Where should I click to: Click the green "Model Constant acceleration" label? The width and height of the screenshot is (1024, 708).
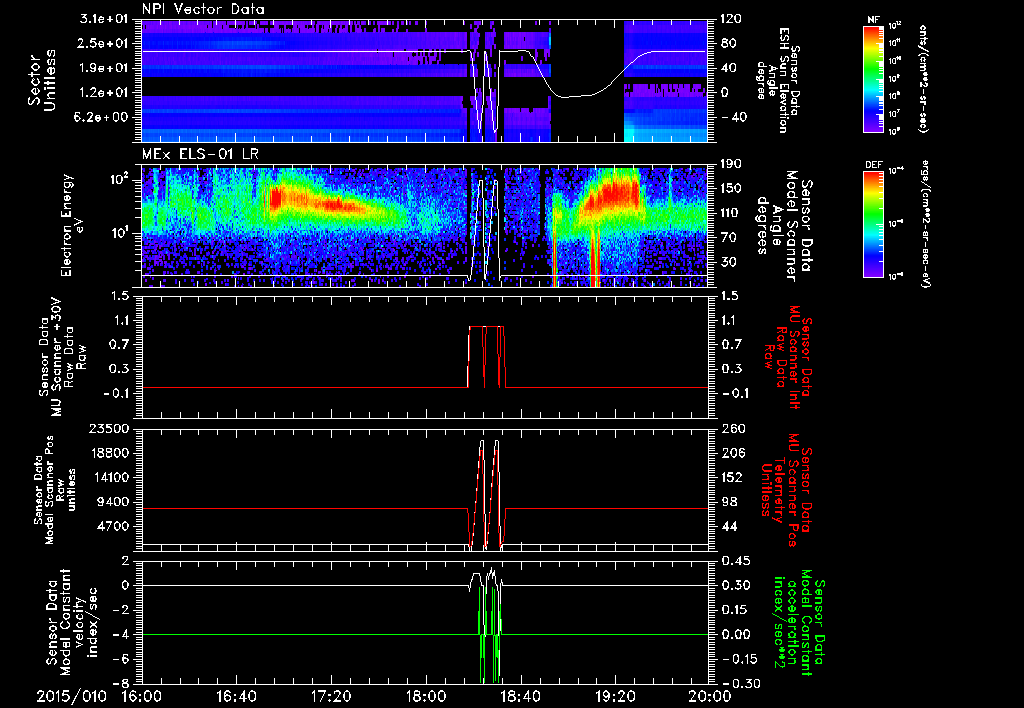(799, 623)
